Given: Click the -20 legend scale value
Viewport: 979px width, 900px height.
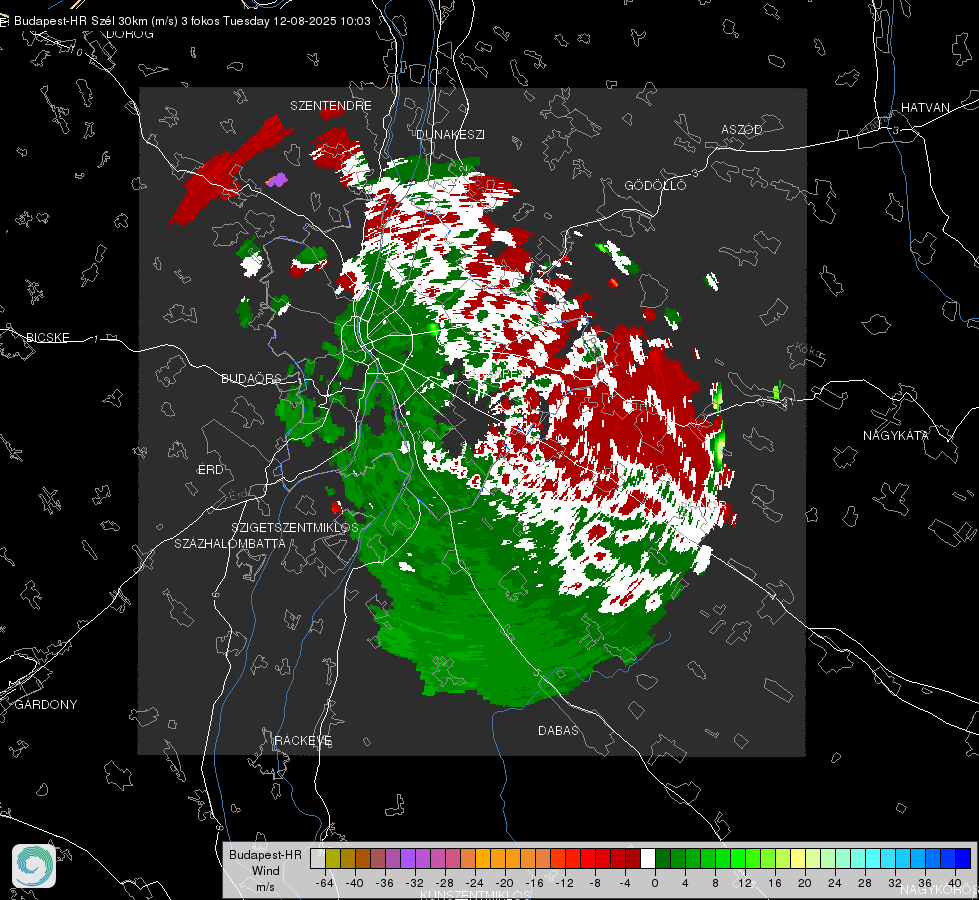Looking at the screenshot, I should pyautogui.click(x=504, y=883).
